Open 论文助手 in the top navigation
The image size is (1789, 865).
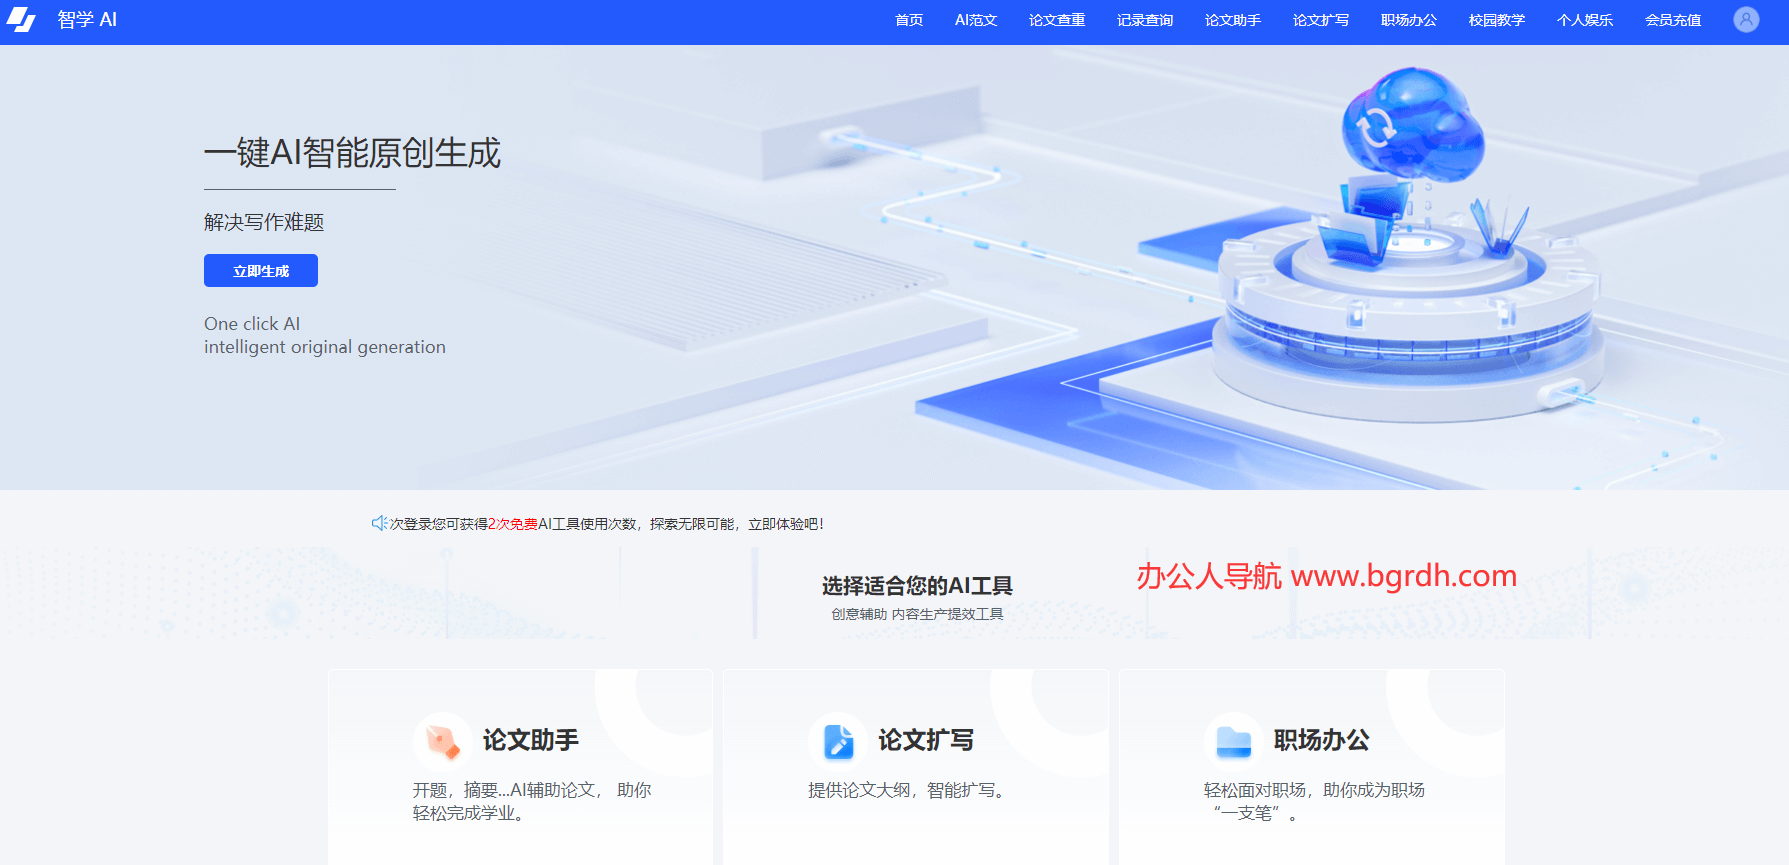point(1232,20)
